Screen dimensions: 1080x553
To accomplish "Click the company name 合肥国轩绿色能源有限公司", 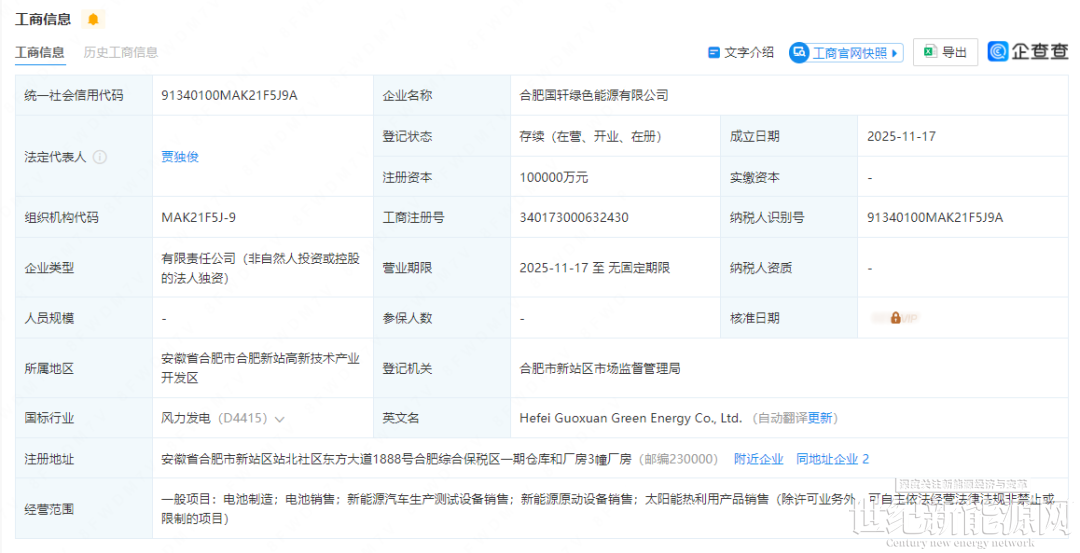I will pos(594,96).
